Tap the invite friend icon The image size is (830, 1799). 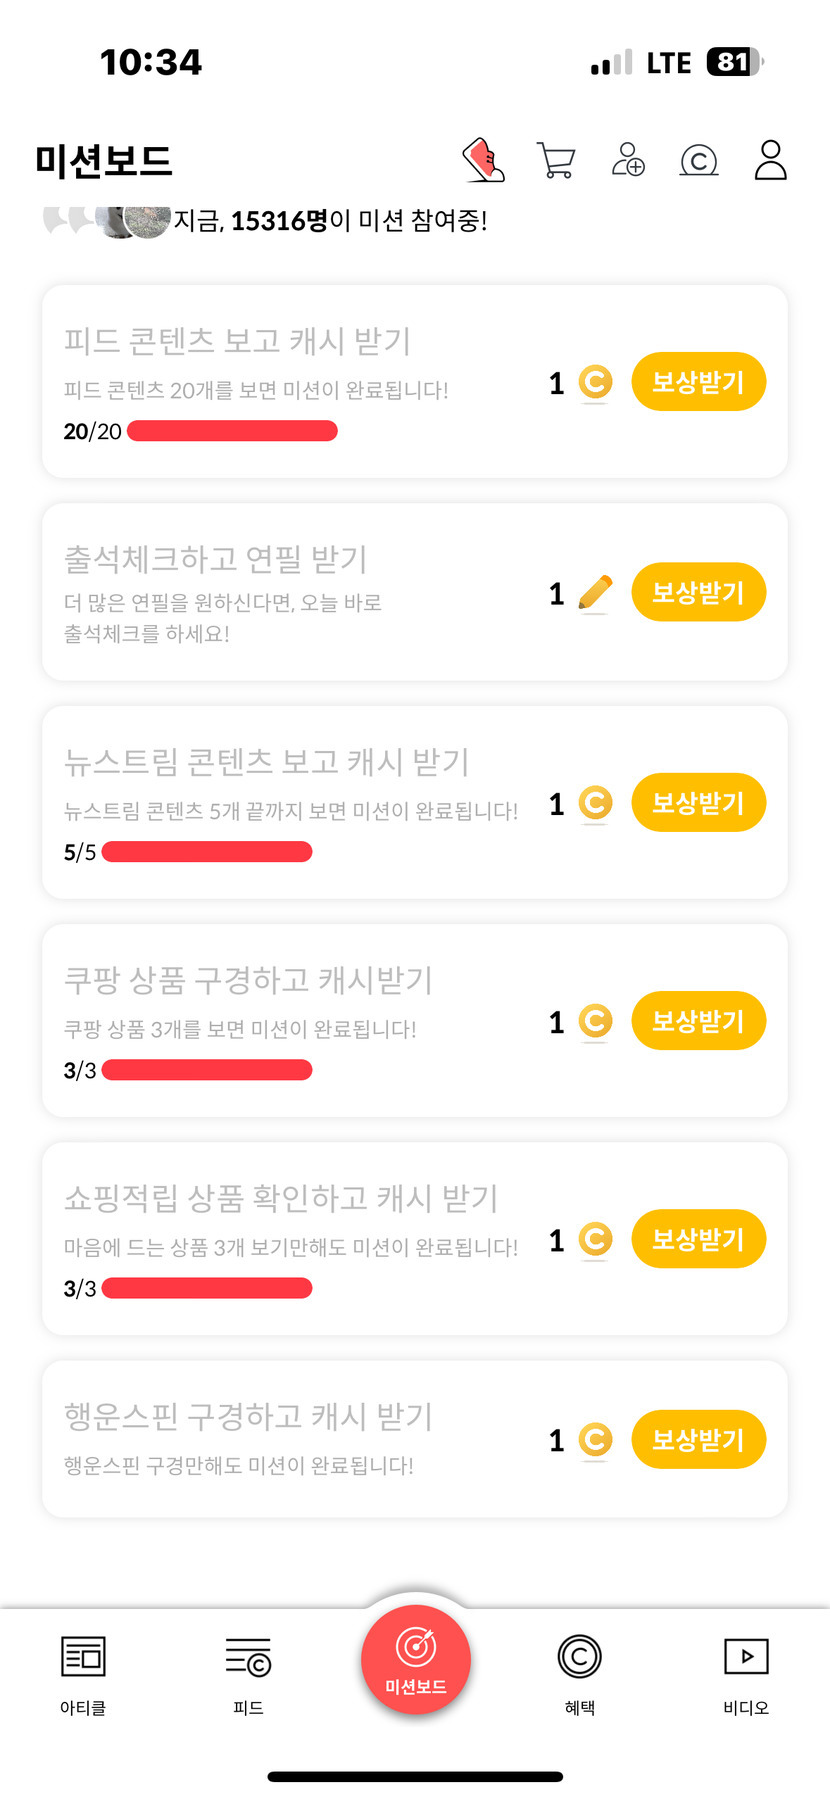(x=628, y=160)
